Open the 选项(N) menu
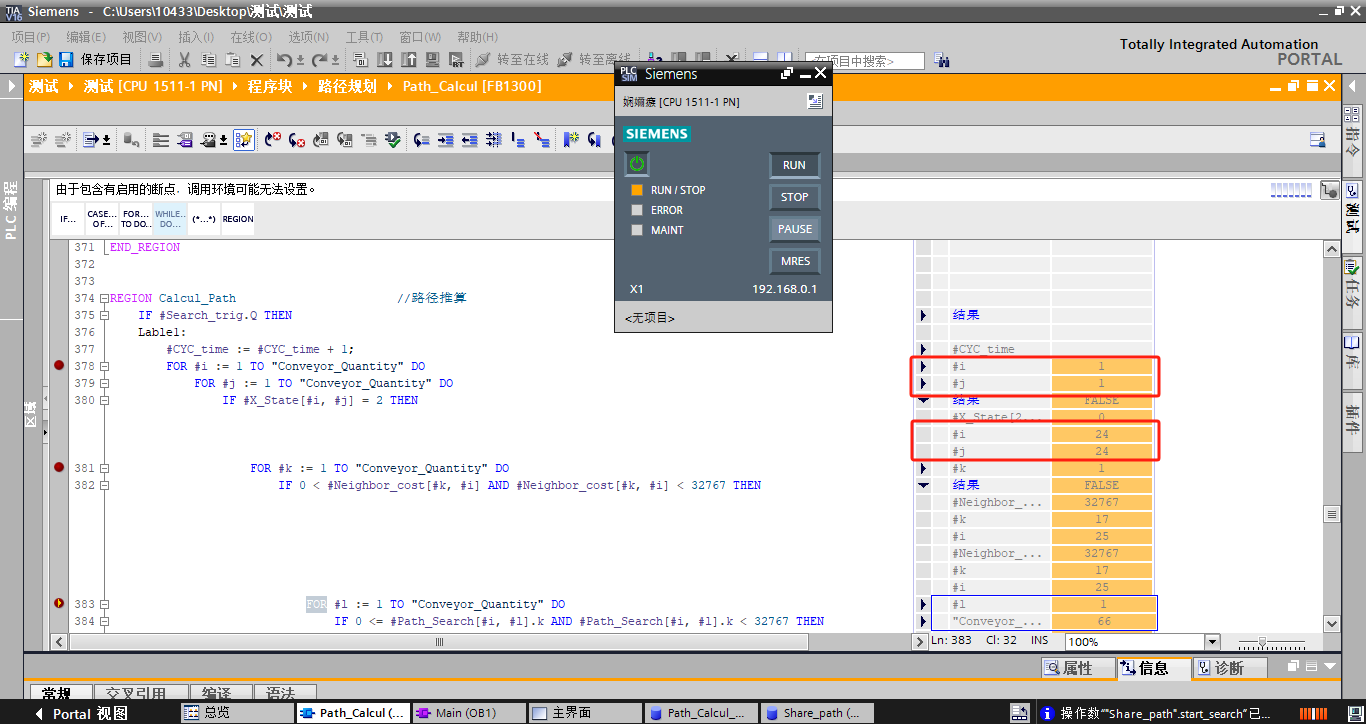1366x724 pixels. point(309,37)
